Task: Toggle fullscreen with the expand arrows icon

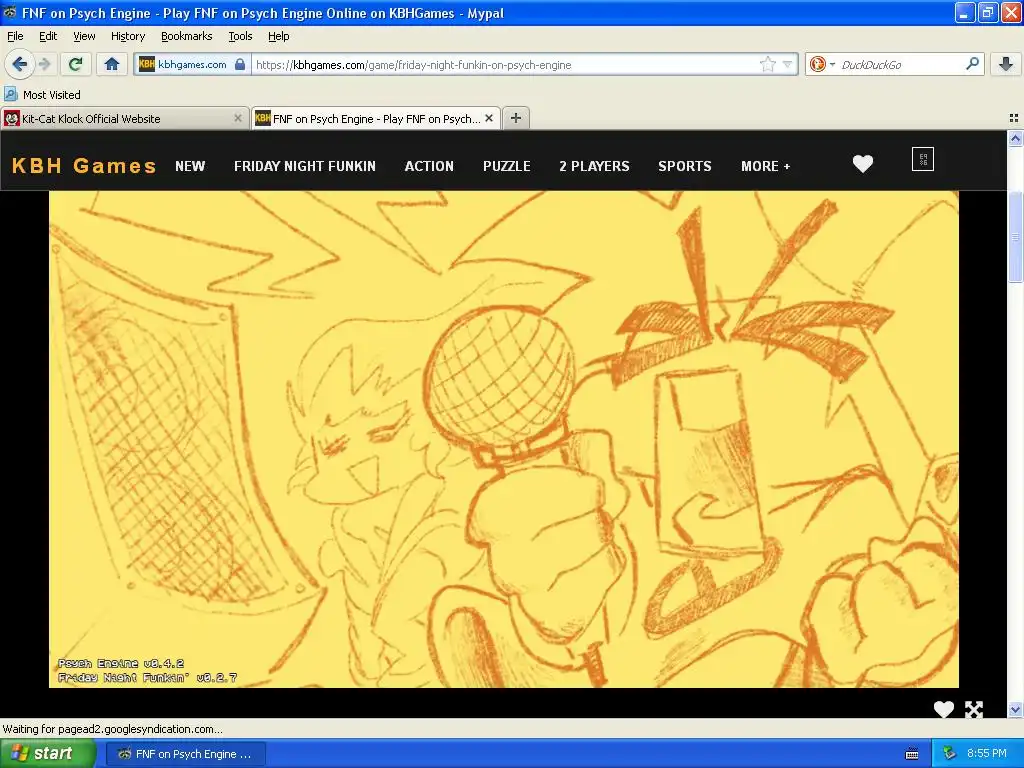Action: tap(974, 709)
